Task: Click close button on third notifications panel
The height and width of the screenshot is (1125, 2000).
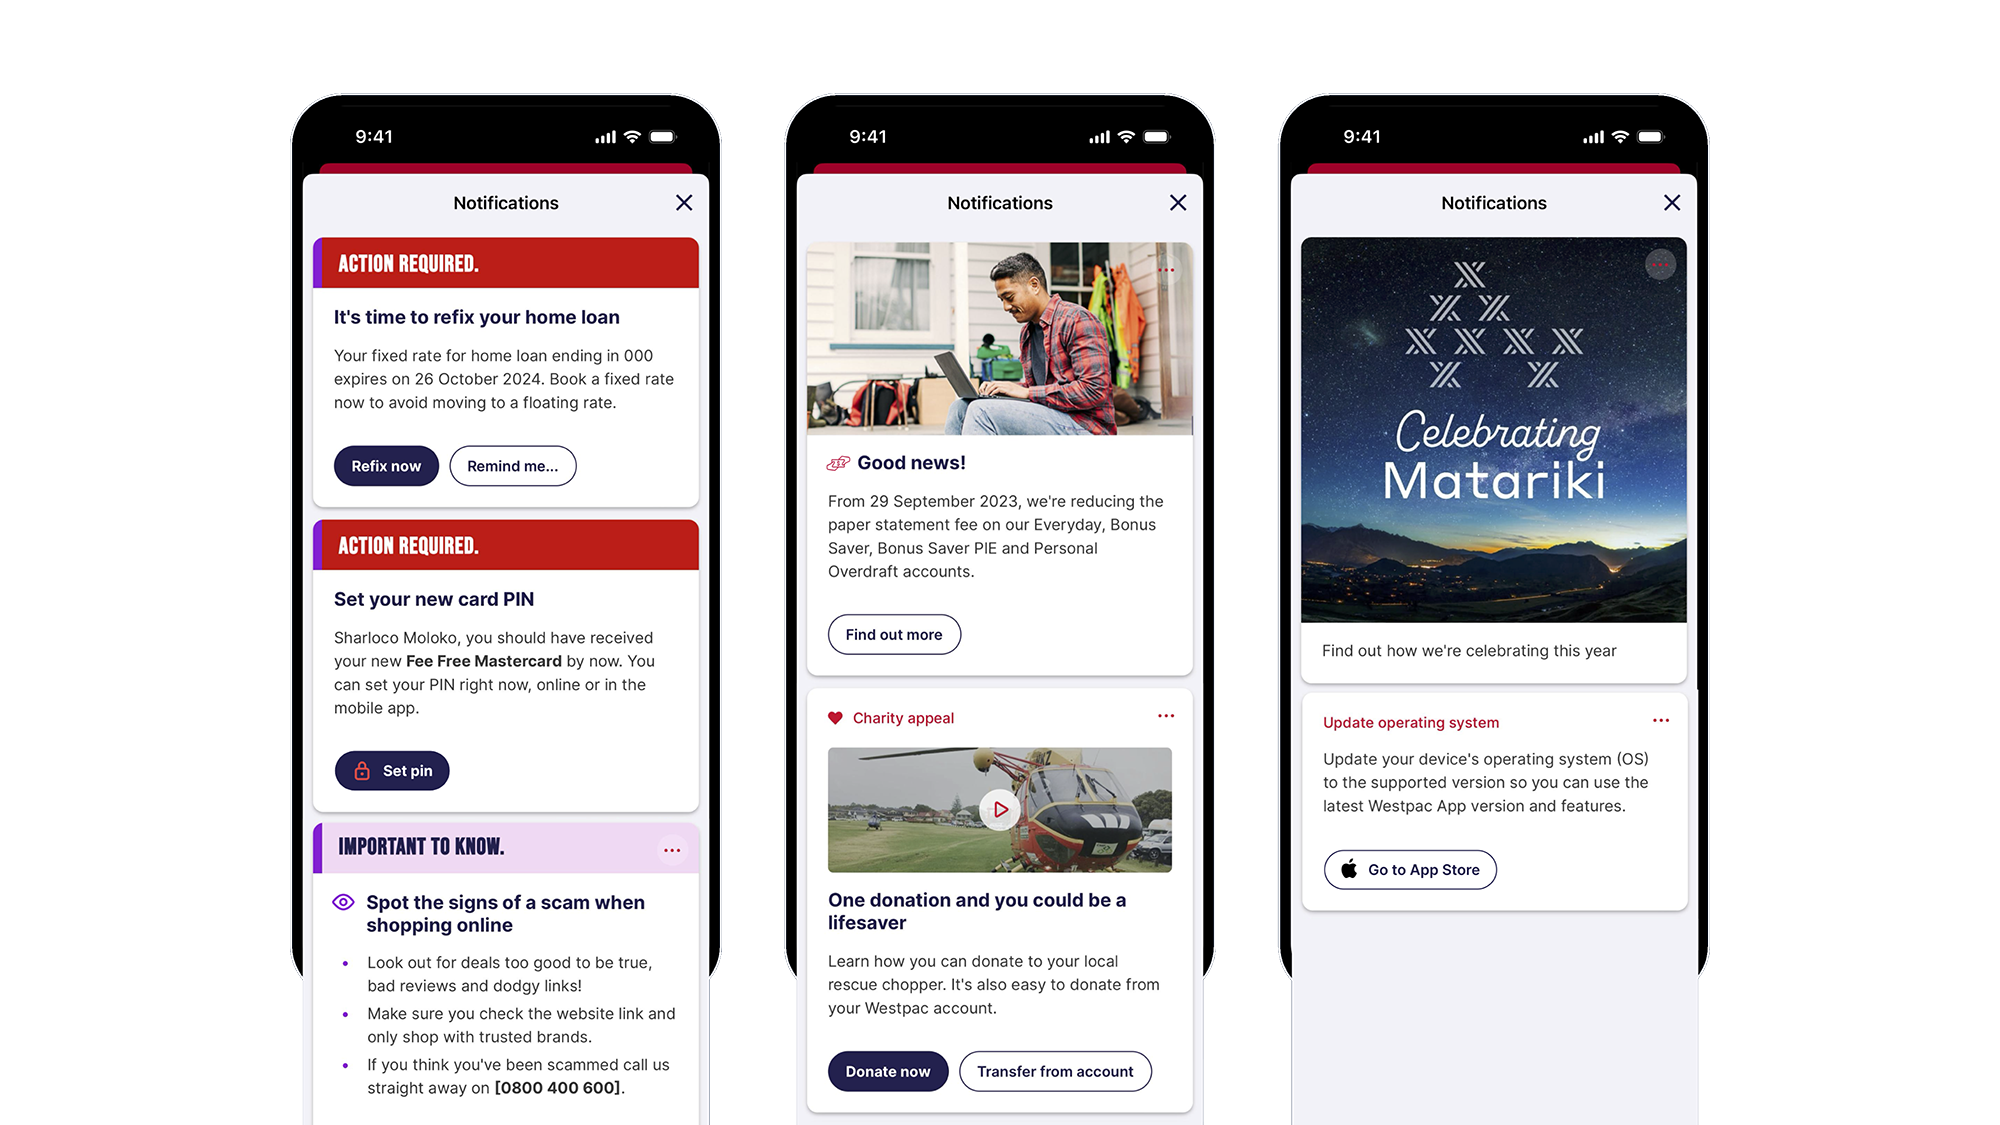Action: click(1672, 203)
